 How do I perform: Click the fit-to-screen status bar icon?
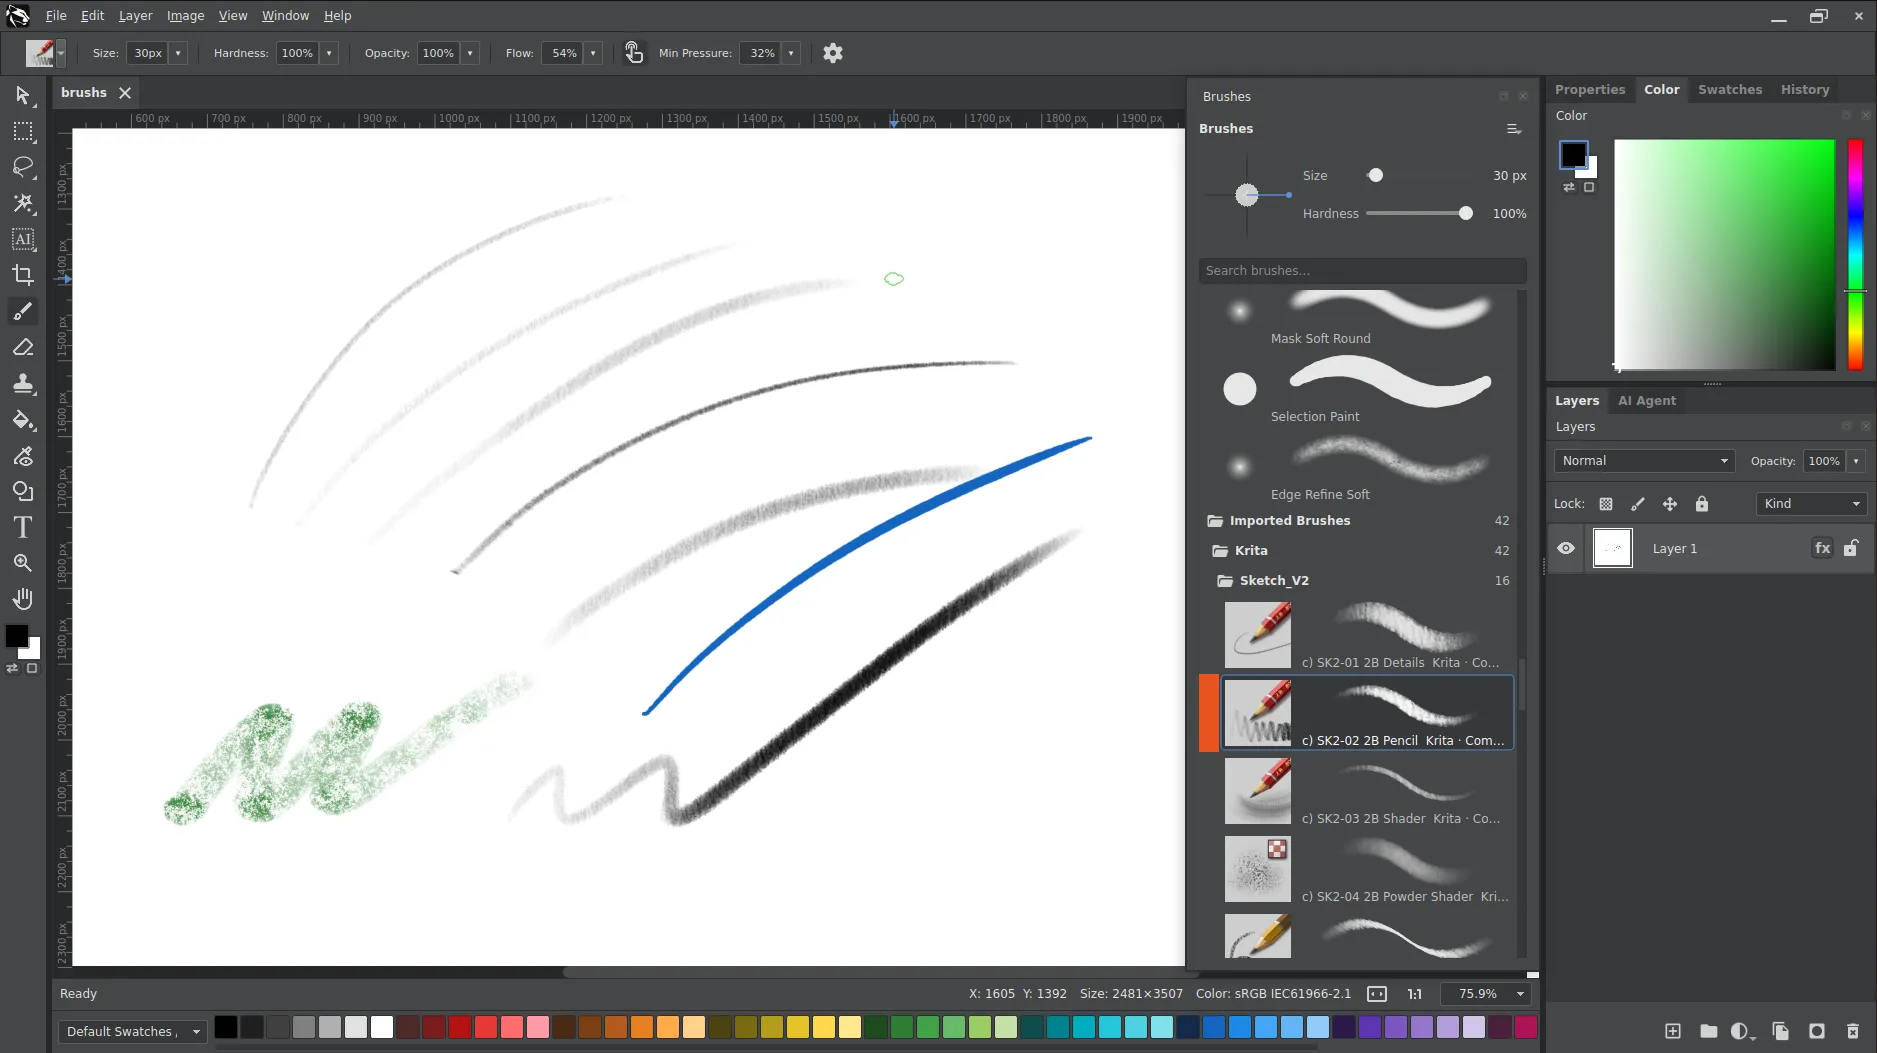[x=1377, y=994]
